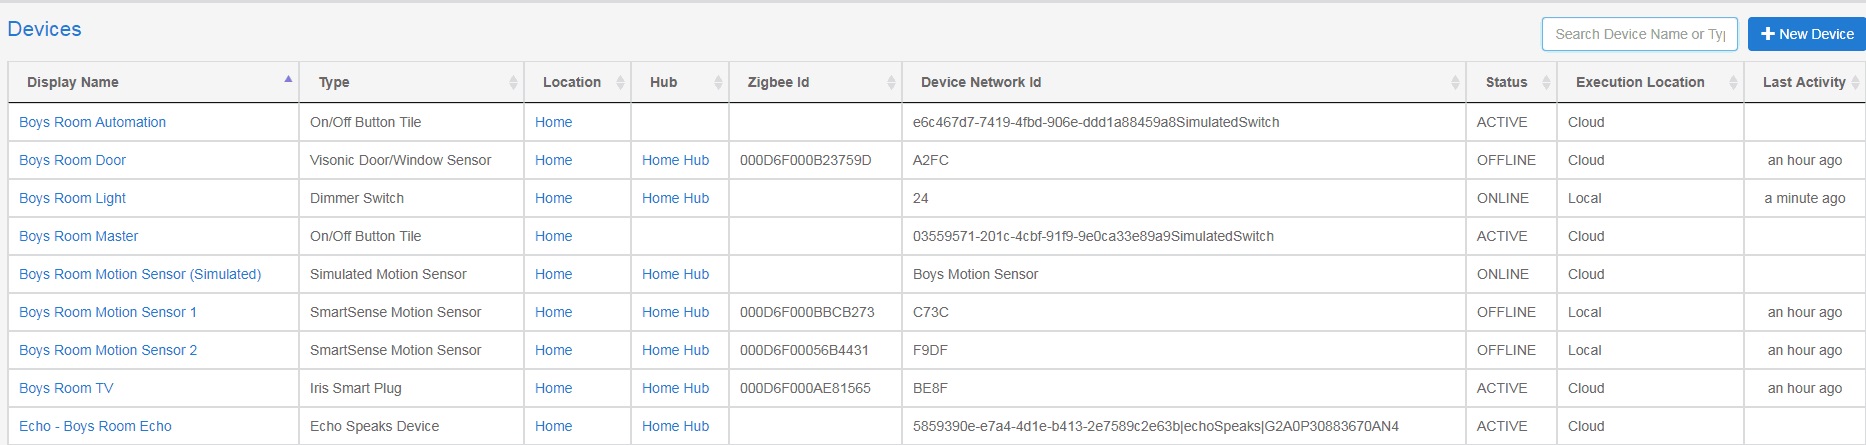Open Home Hub link for Boys Room TV
The image size is (1866, 445).
click(x=675, y=388)
